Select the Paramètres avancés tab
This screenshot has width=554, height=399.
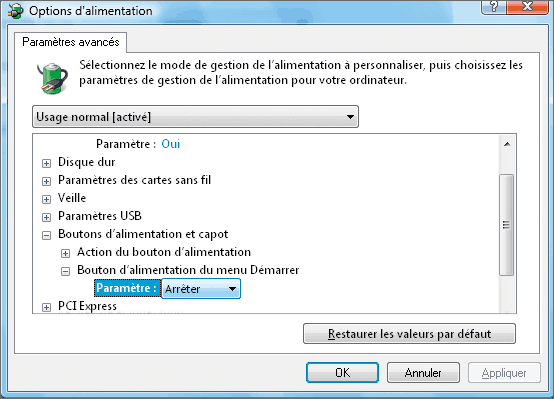pos(71,42)
